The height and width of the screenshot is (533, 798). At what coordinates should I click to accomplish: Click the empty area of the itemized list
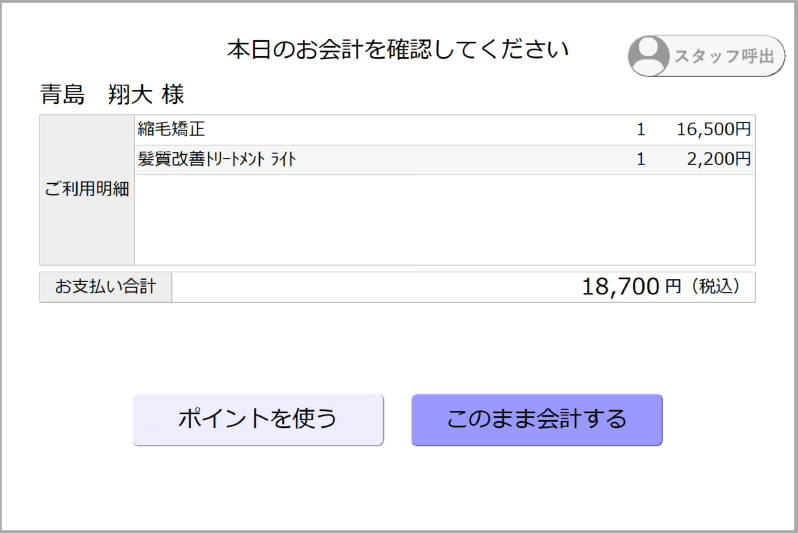coord(444,220)
